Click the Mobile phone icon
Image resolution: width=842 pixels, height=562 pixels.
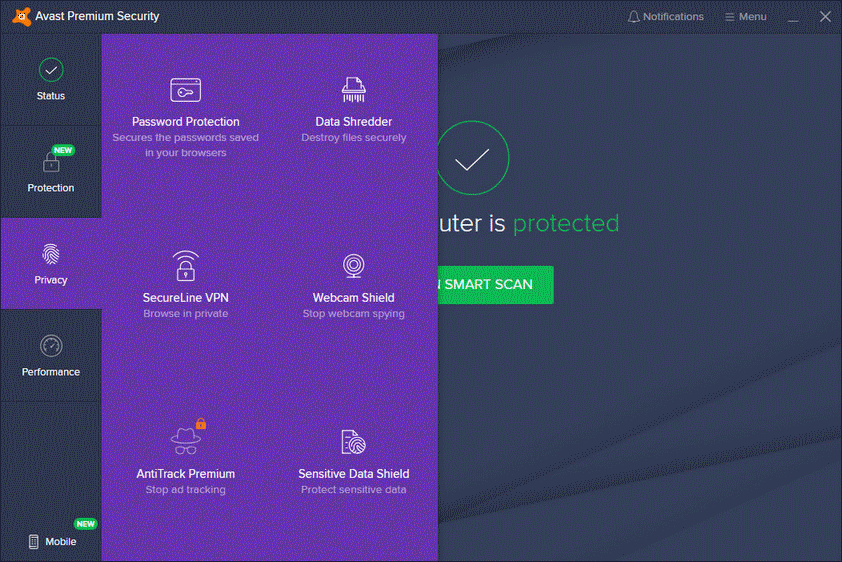[x=33, y=542]
